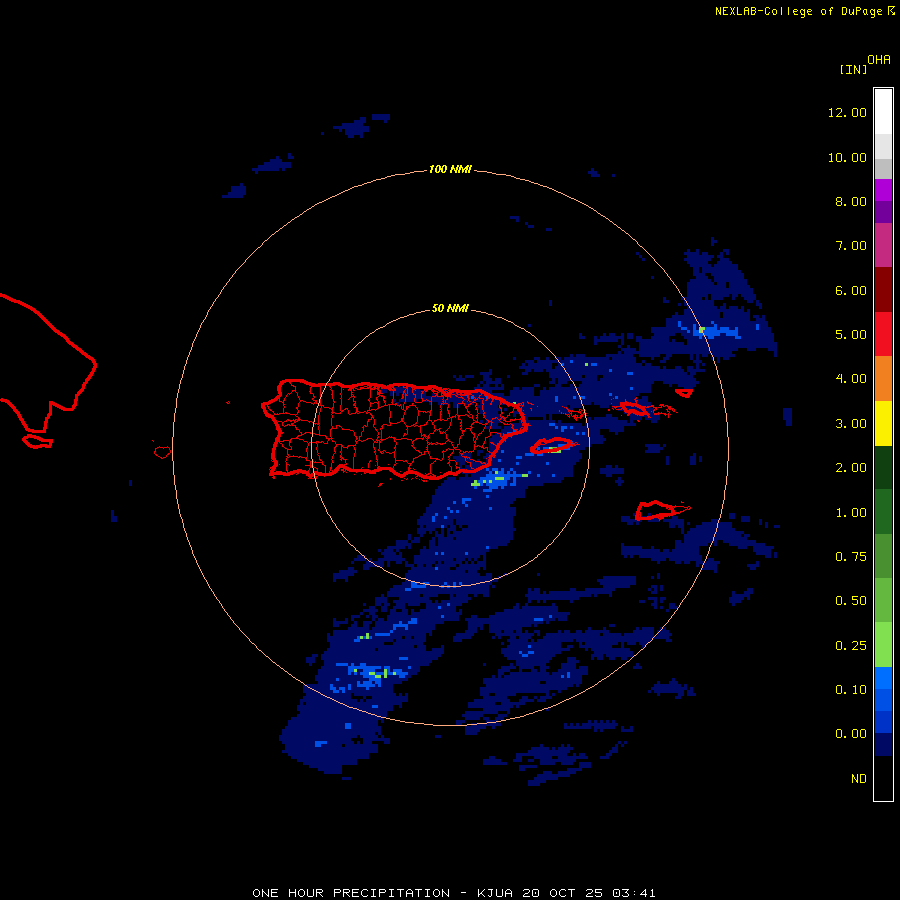This screenshot has width=900, height=900.
Task: Click the 2.00 legend value
Action: [851, 468]
